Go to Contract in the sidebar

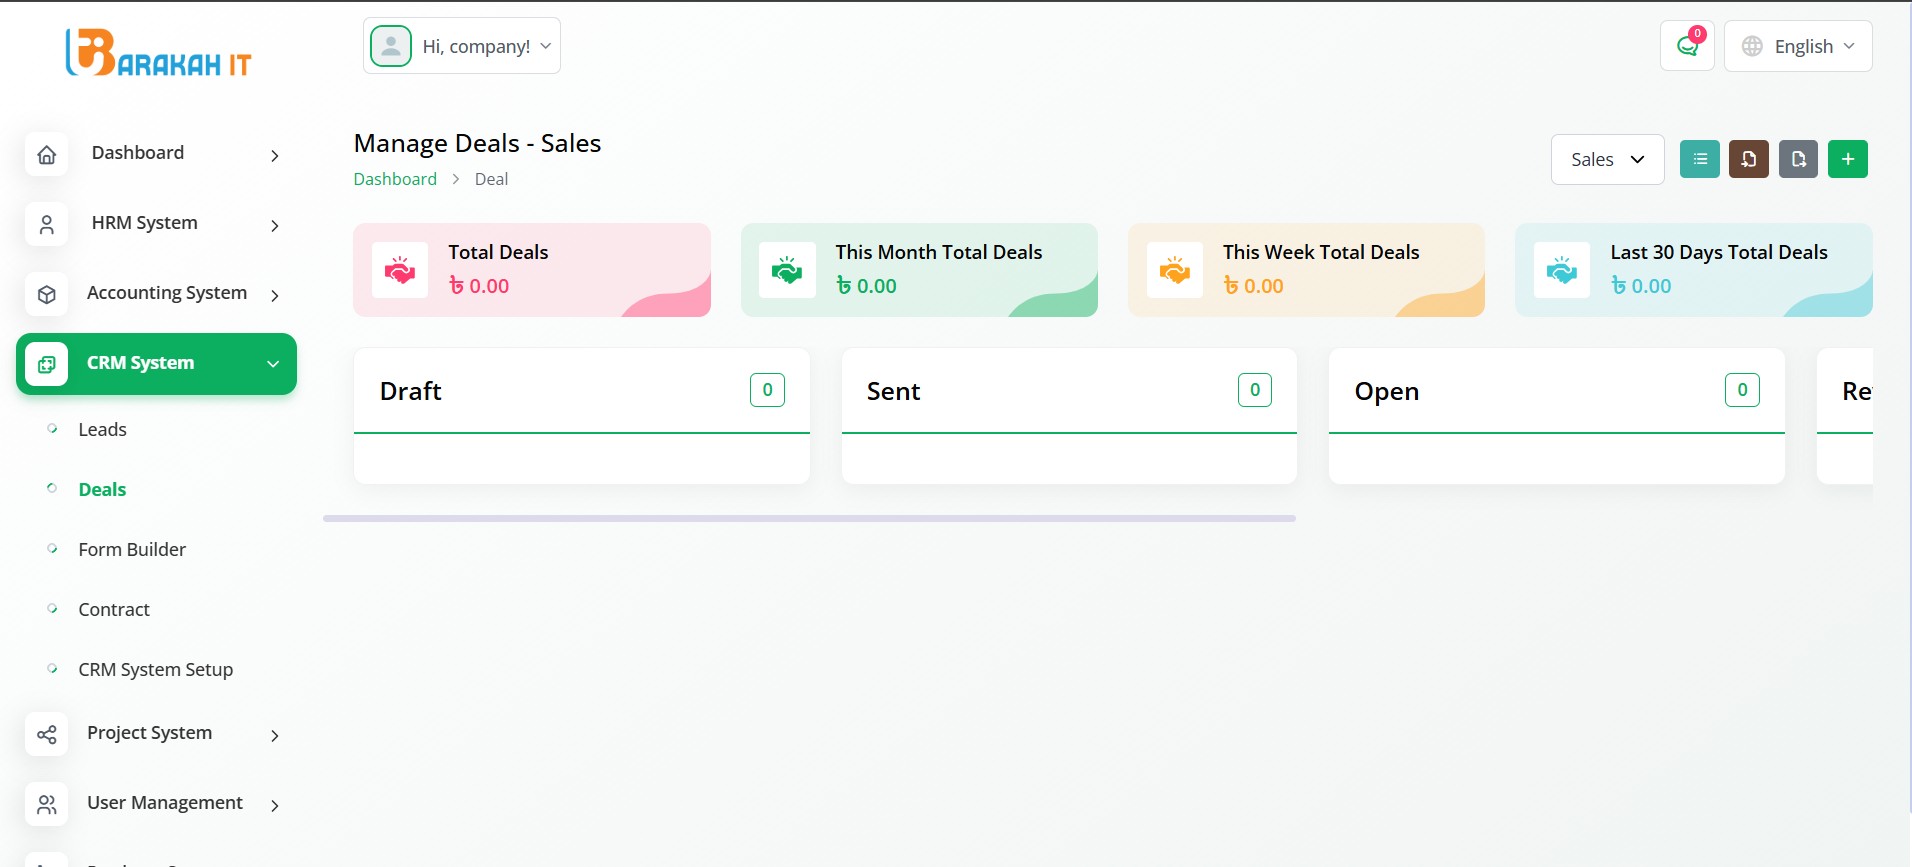point(114,610)
